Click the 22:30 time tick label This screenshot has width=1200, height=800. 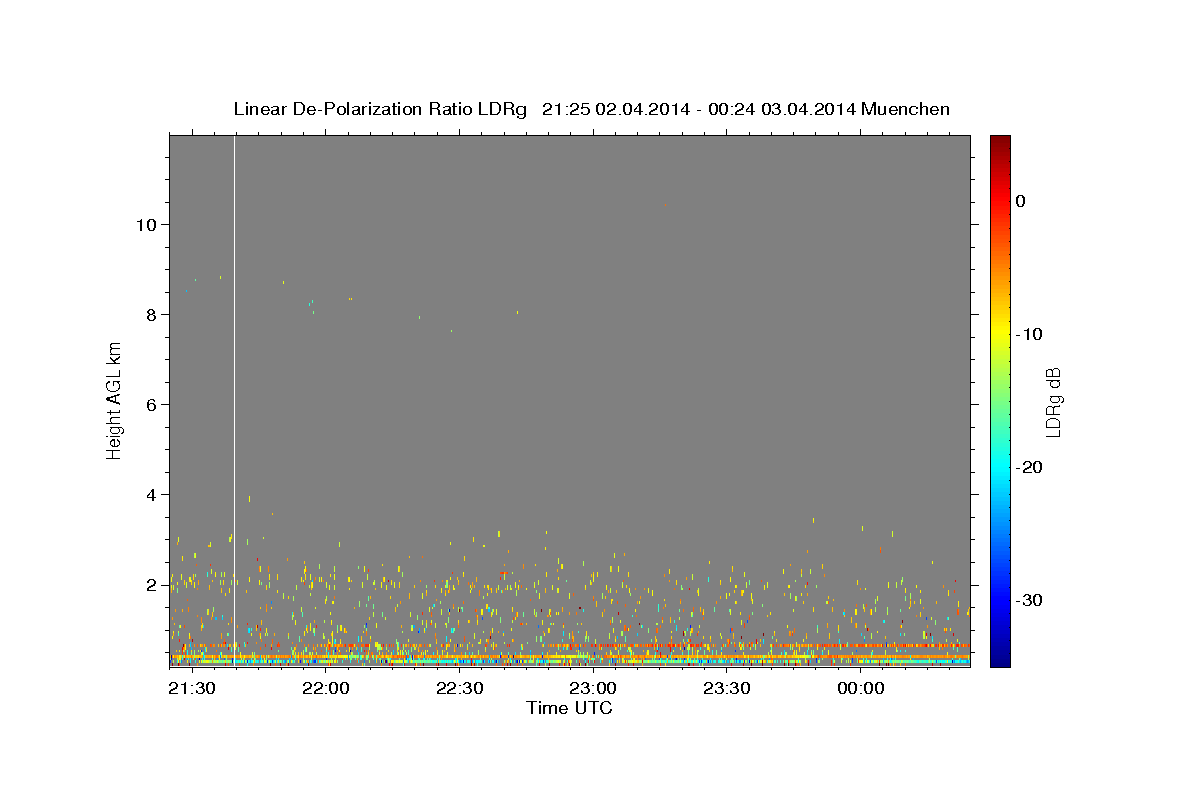point(459,688)
